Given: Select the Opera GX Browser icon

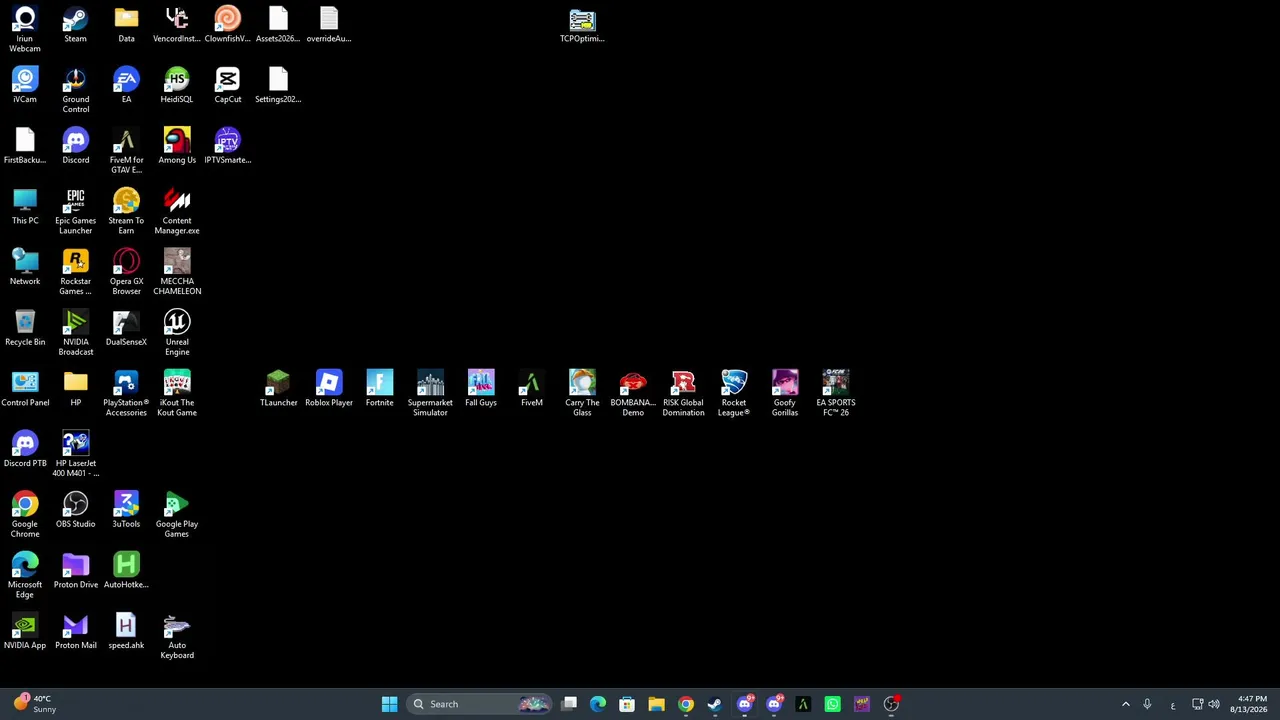Looking at the screenshot, I should pos(126,273).
